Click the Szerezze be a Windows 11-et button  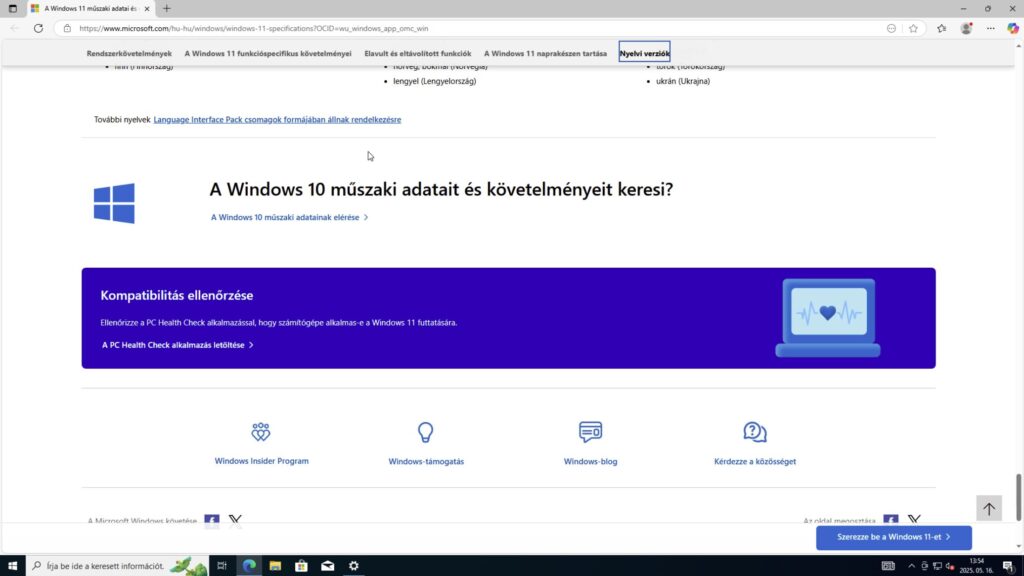893,537
